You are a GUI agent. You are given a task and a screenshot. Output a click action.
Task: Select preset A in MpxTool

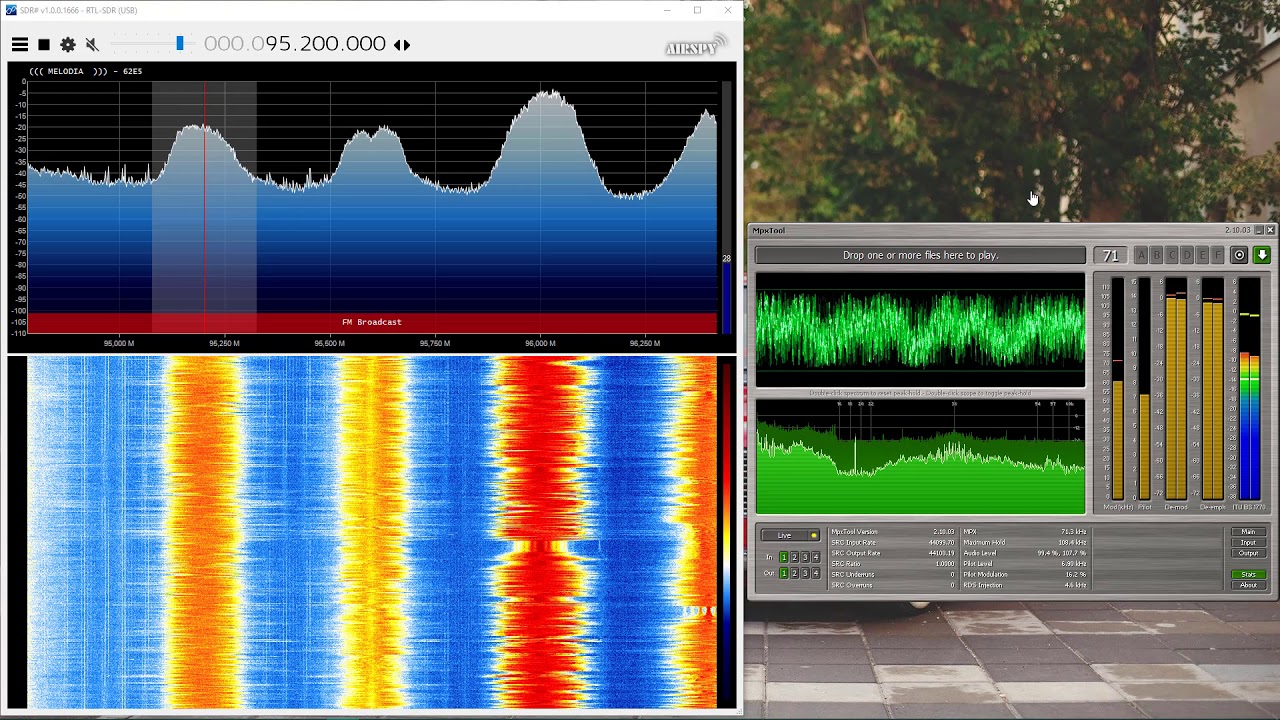pyautogui.click(x=1141, y=255)
